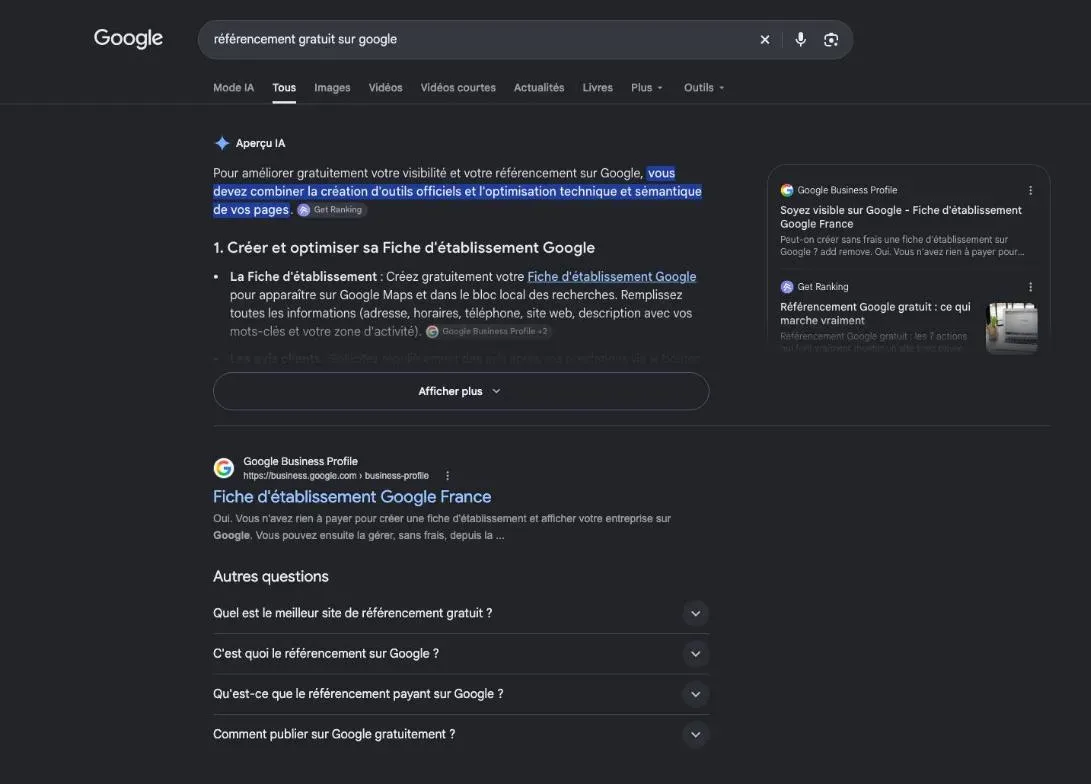Open 'Soyez visible sur Google' source card link
Screen dimensions: 1091x784
pyautogui.click(x=901, y=217)
